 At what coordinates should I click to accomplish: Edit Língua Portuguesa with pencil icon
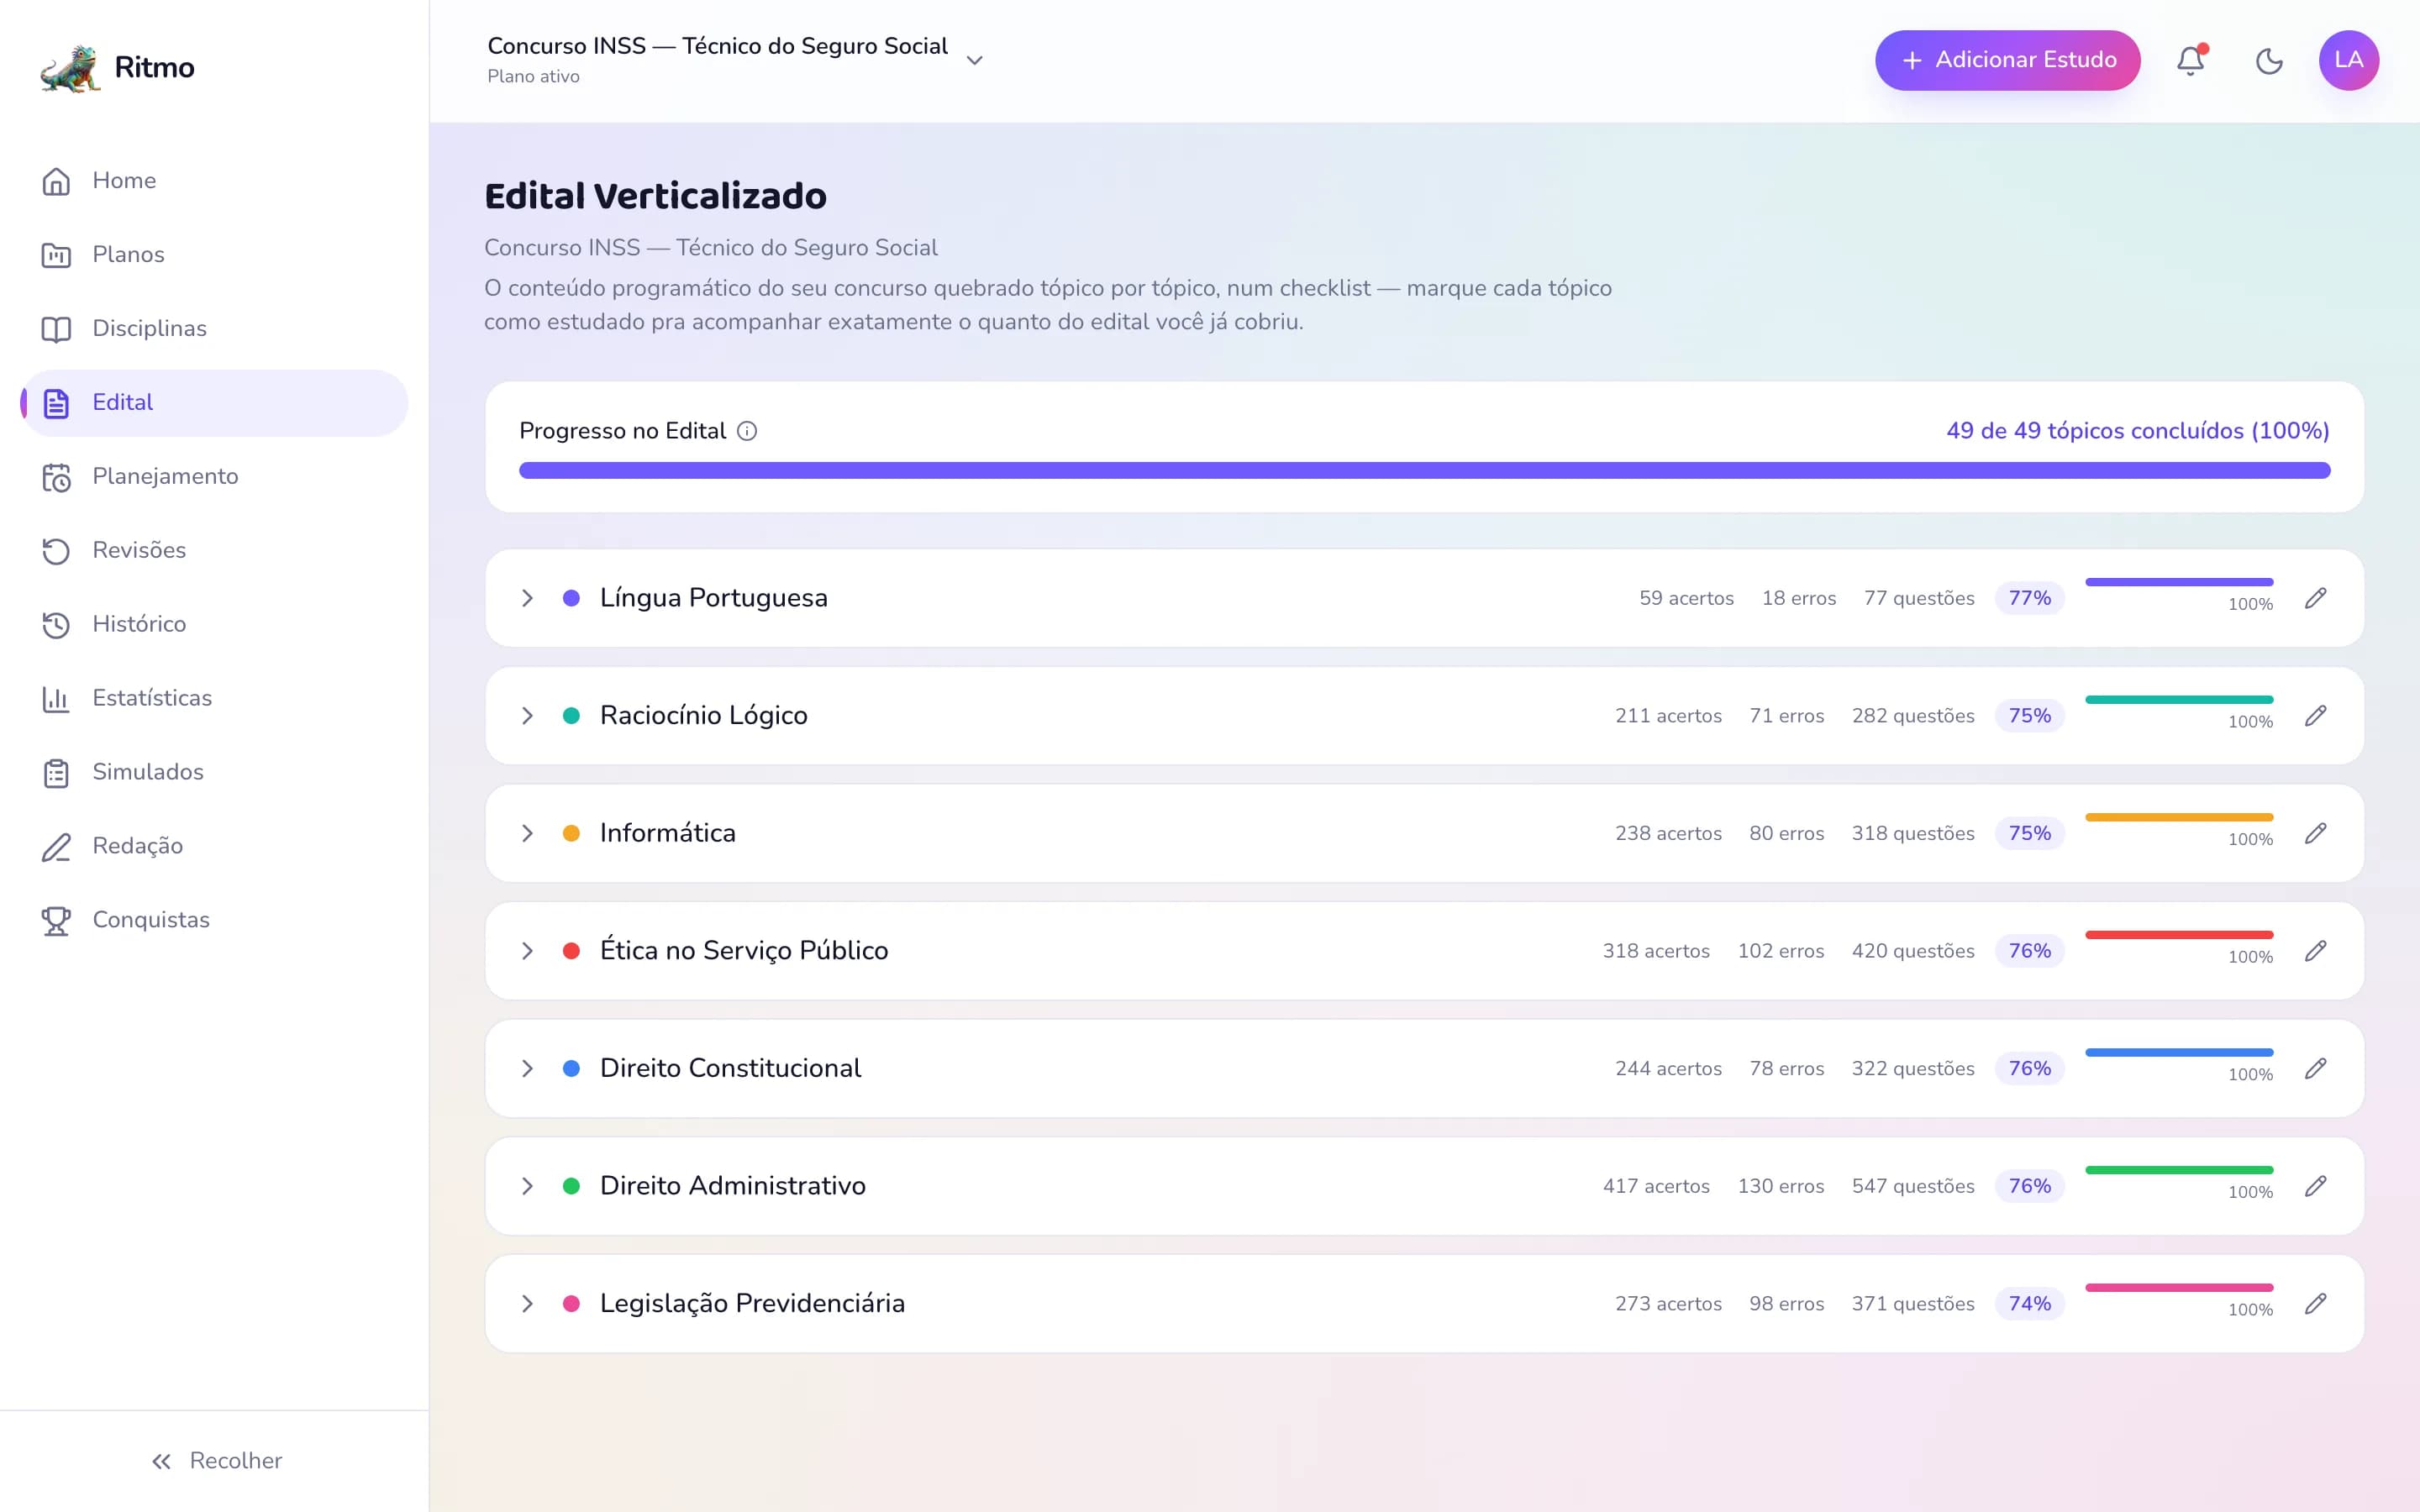(2315, 598)
